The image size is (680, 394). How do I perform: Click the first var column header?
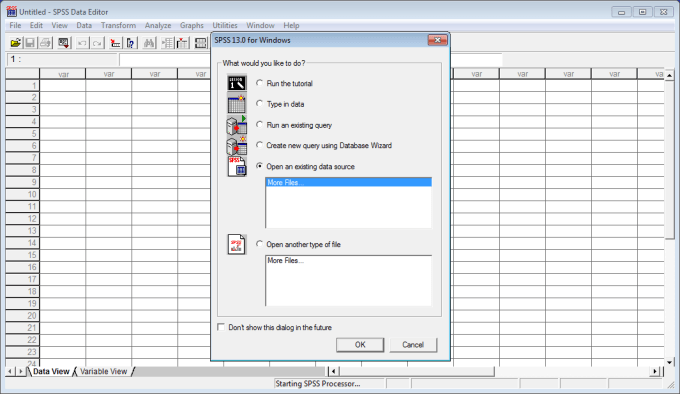[63, 74]
